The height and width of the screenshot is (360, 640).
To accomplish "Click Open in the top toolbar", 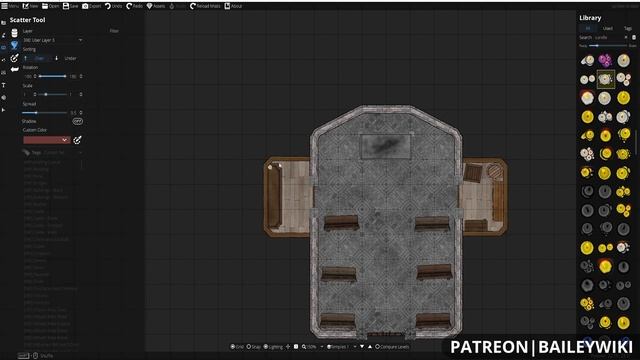I will click(51, 6).
